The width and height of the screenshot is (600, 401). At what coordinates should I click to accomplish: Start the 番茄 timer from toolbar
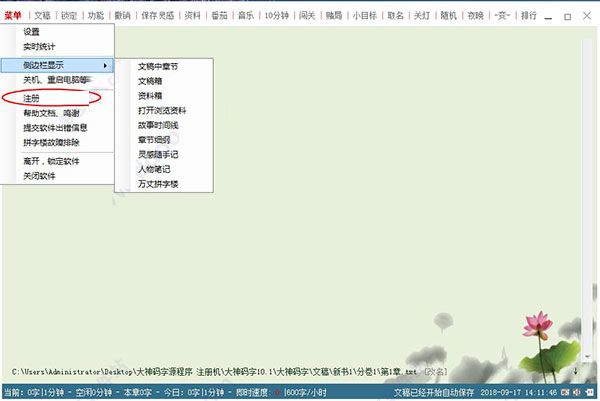219,16
